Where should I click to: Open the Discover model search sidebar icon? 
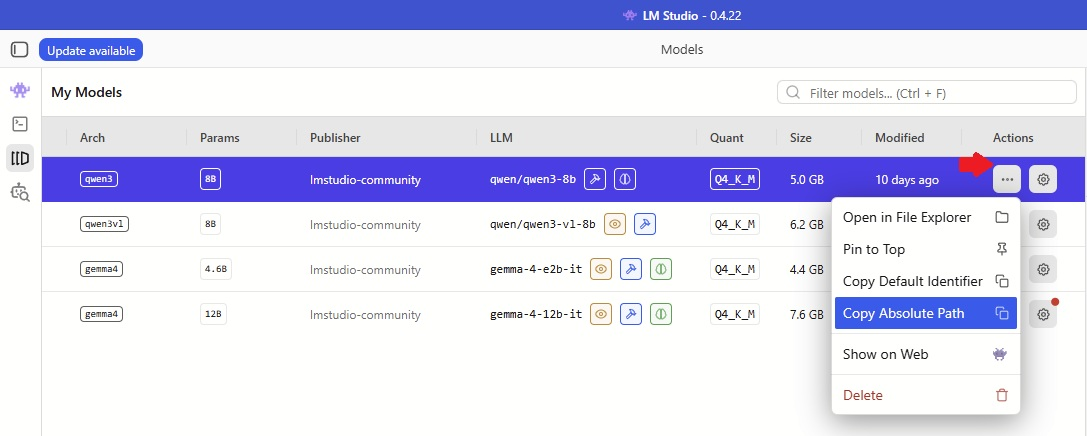point(20,192)
